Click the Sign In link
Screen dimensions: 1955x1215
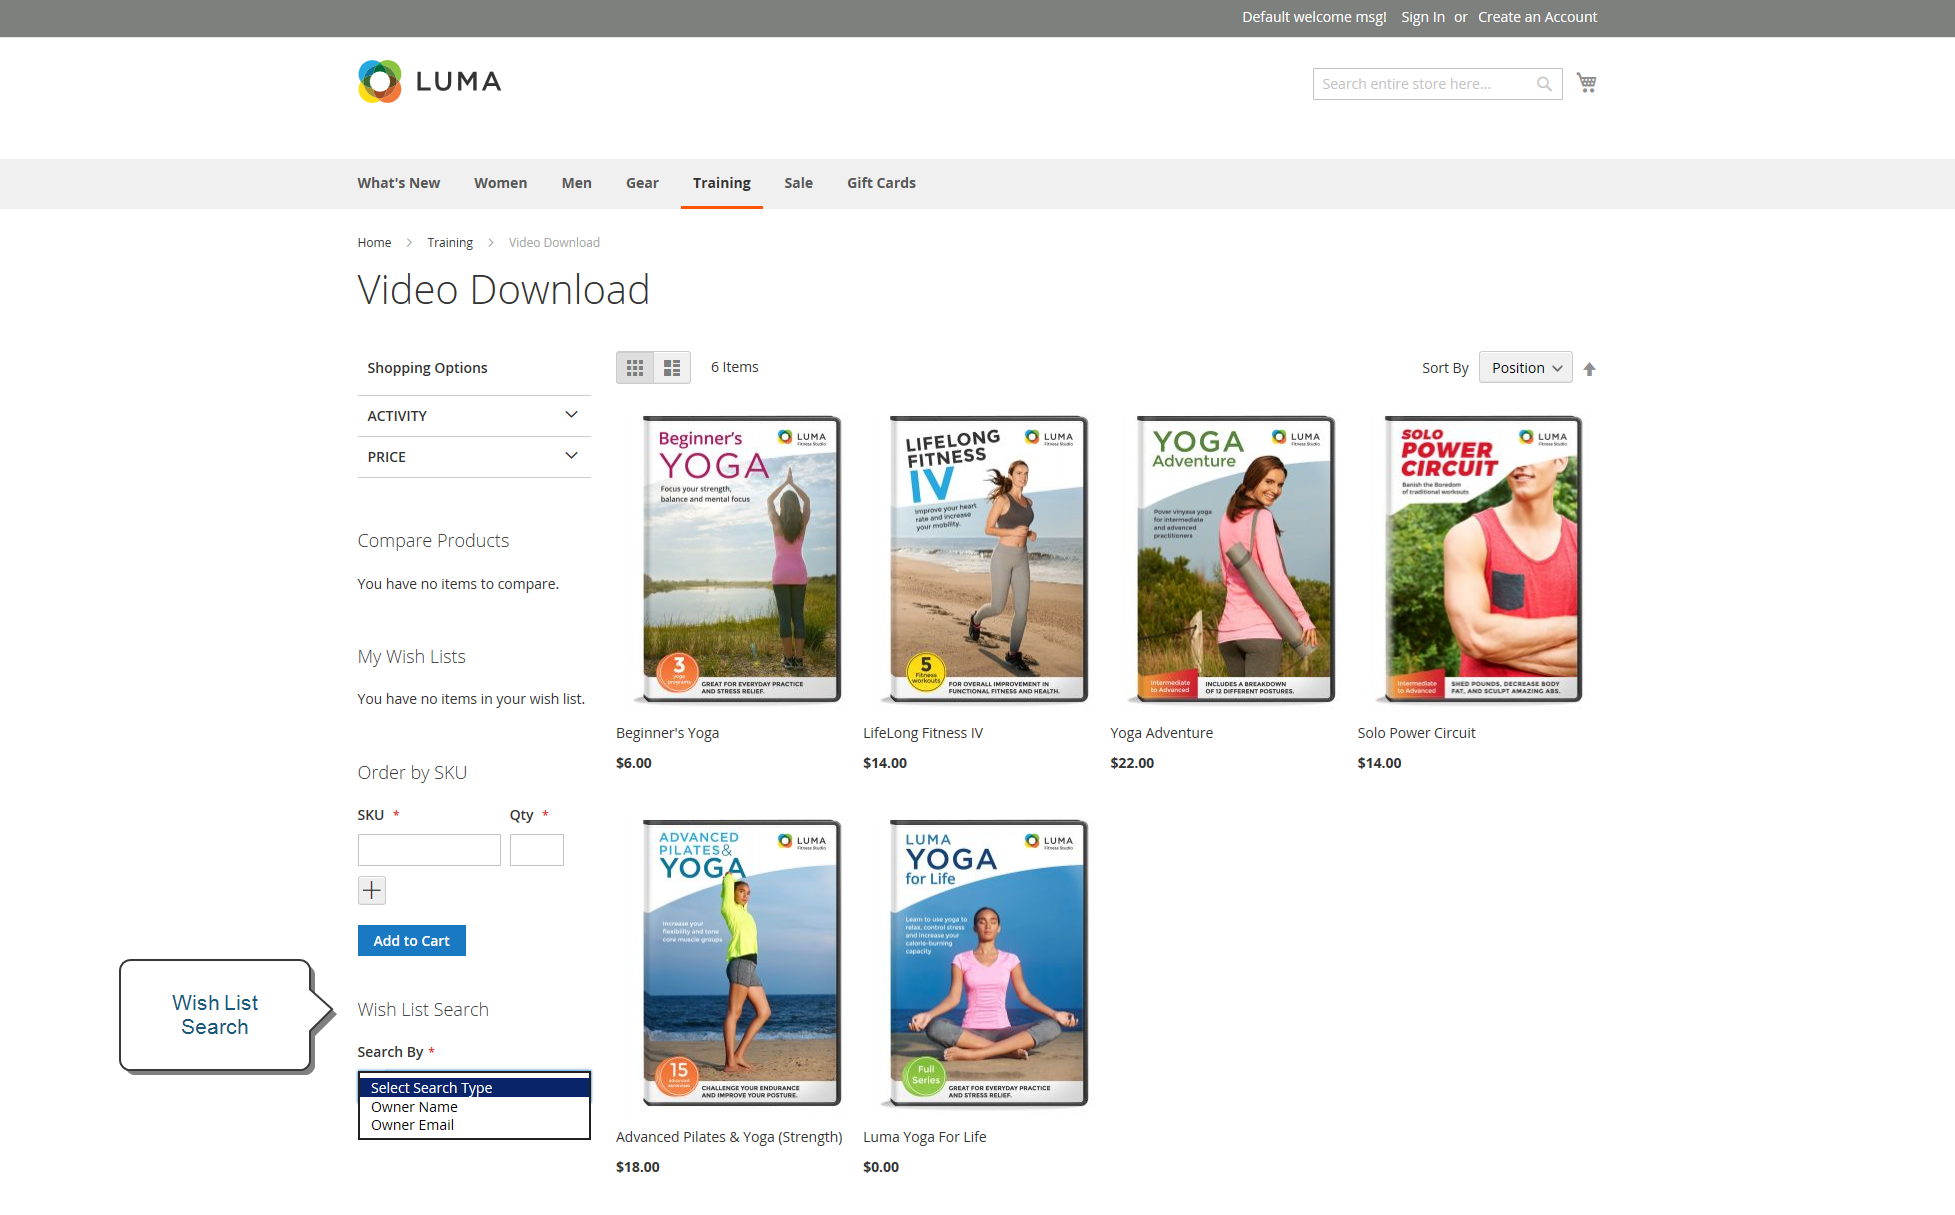pos(1423,17)
